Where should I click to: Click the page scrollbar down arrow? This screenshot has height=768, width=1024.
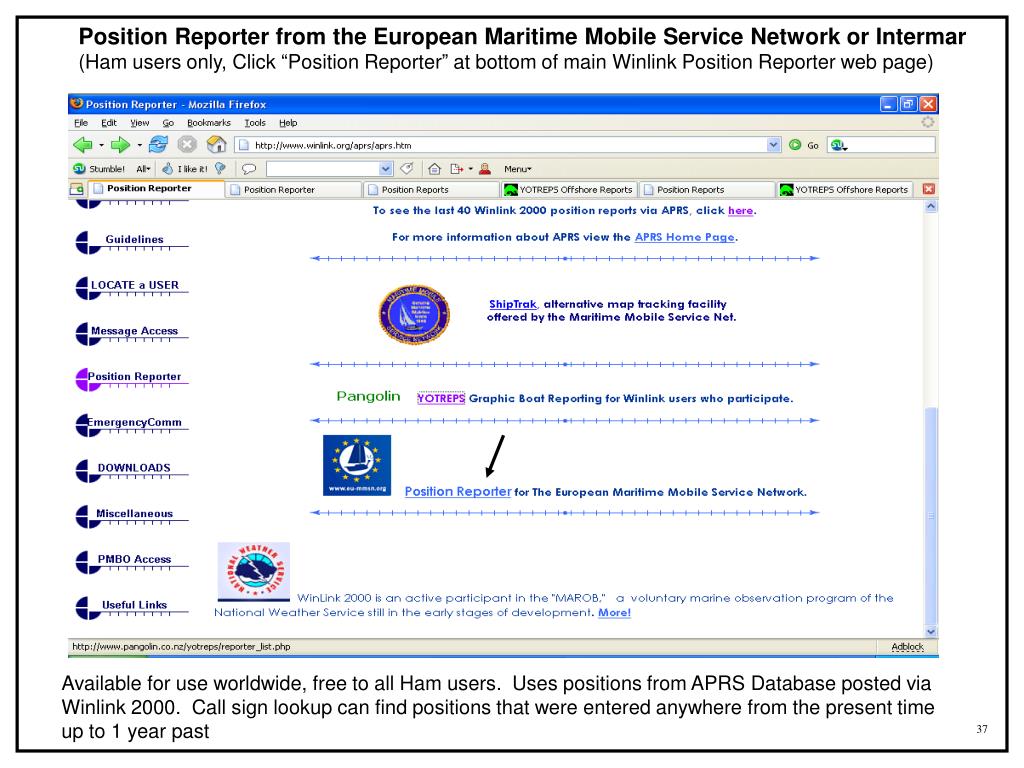(x=931, y=632)
